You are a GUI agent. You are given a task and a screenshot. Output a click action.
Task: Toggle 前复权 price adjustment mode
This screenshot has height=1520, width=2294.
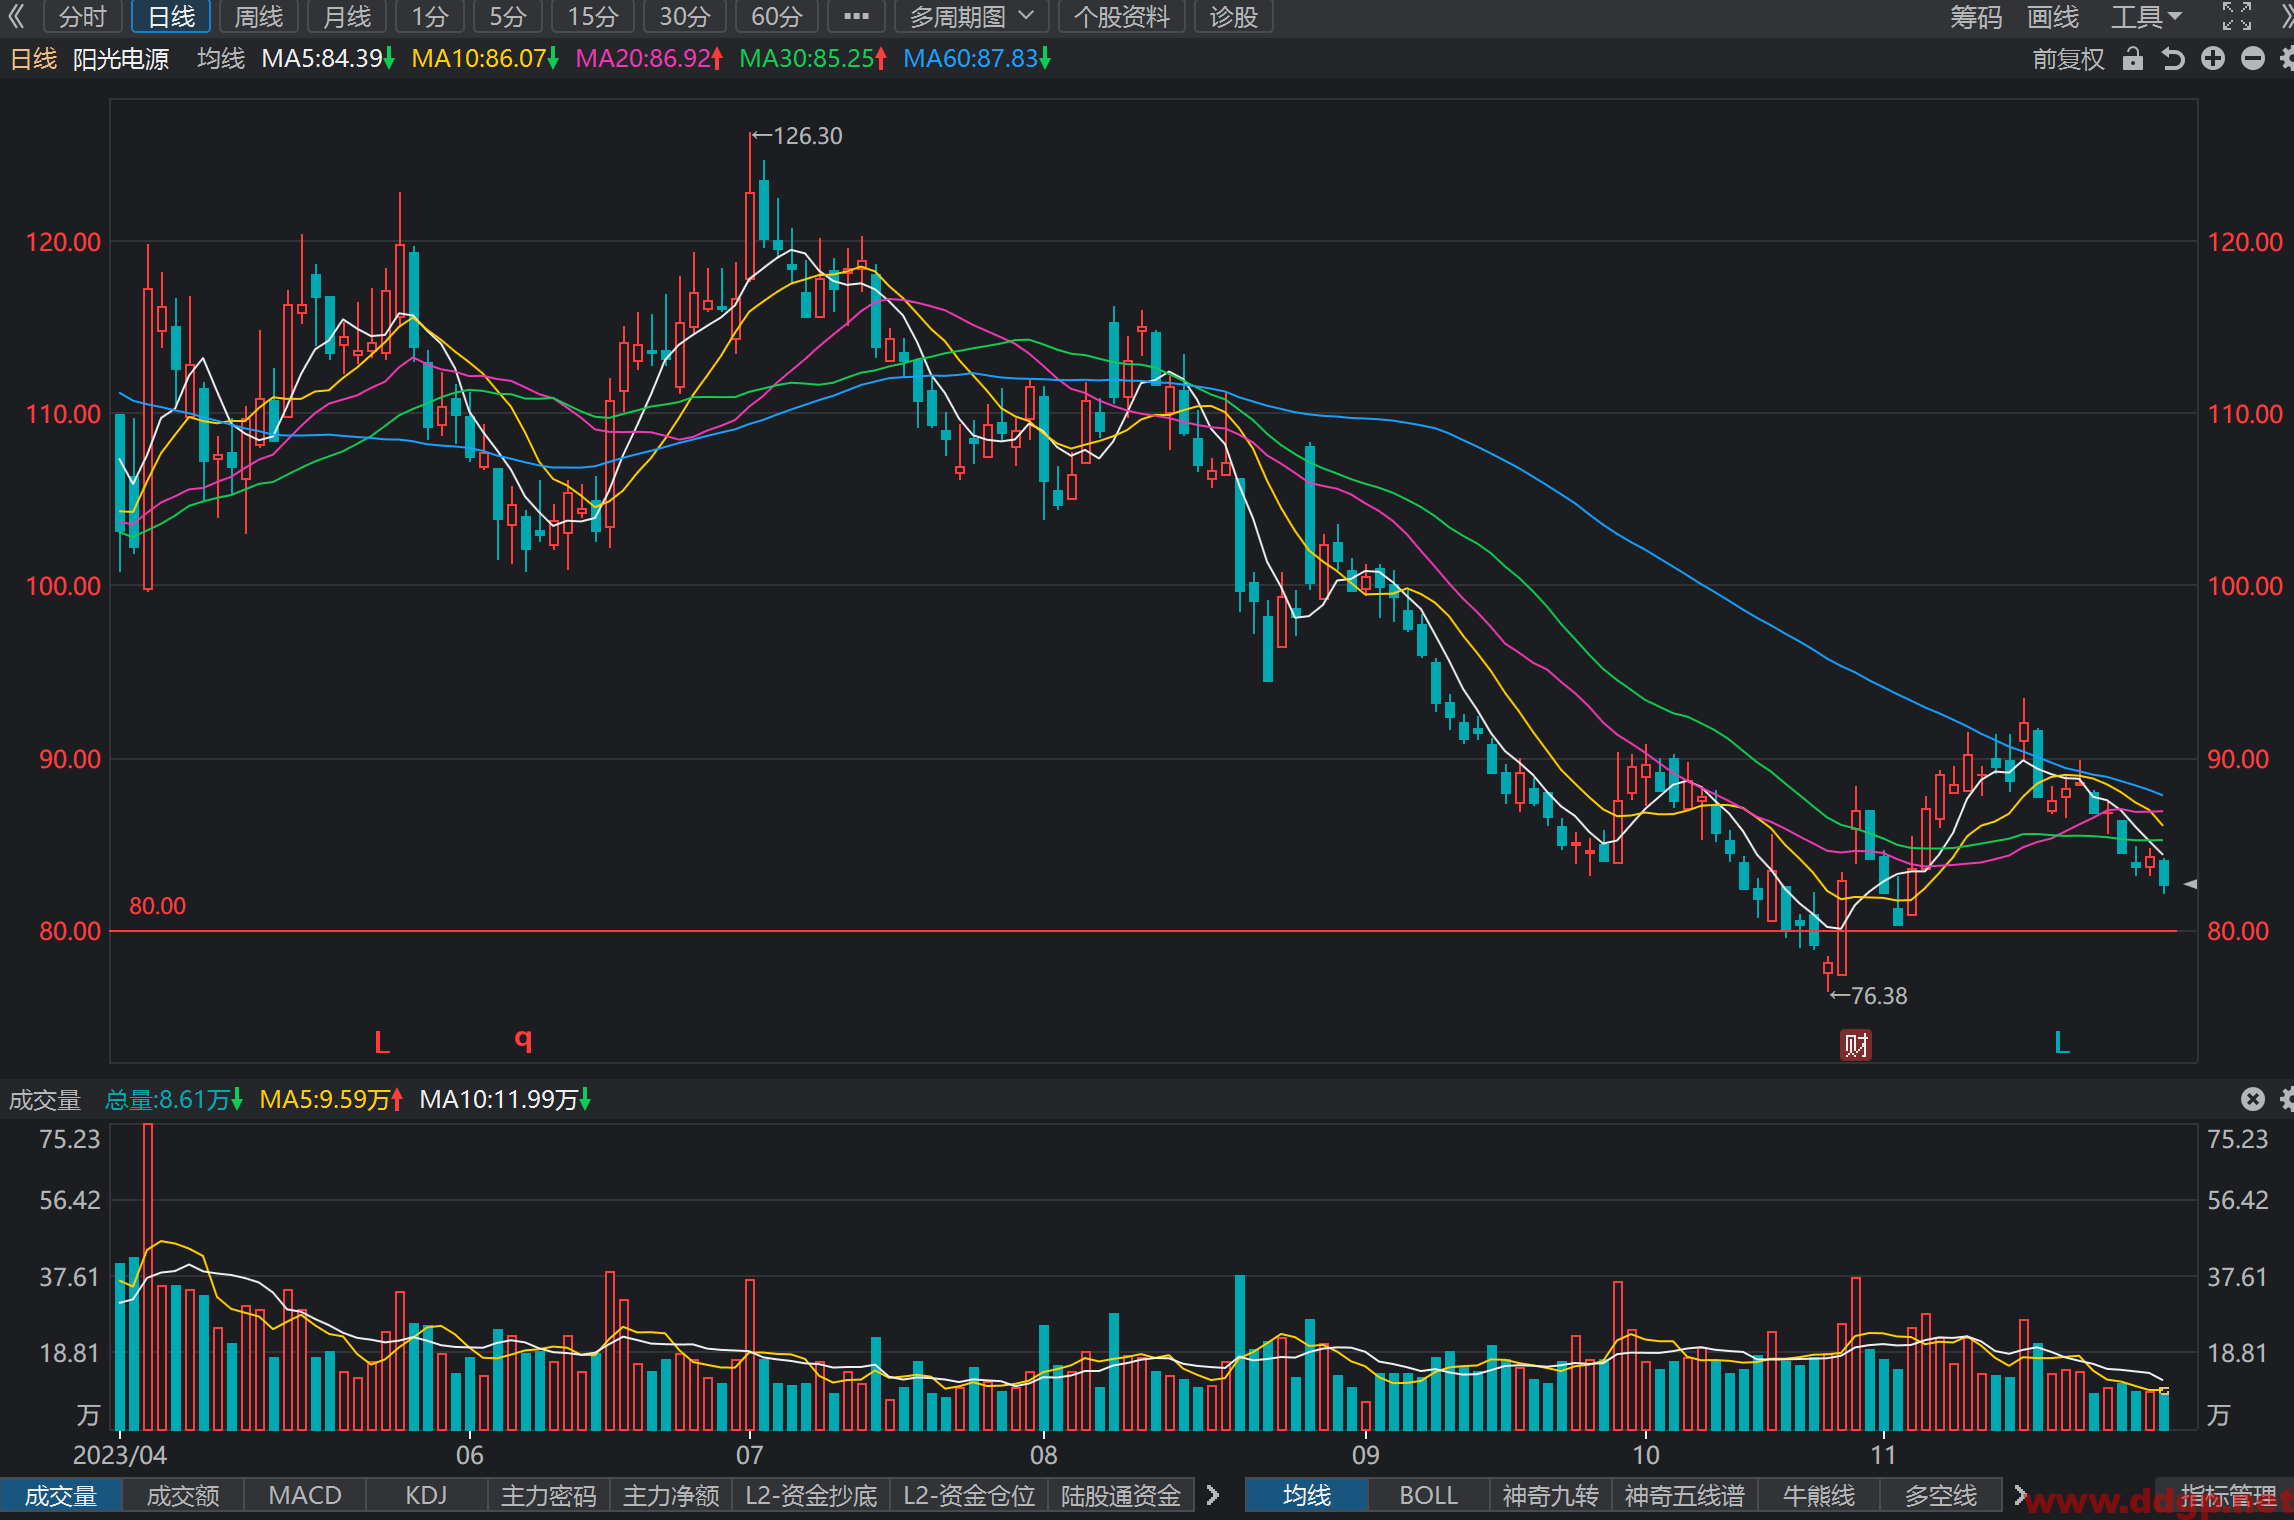tap(2068, 59)
